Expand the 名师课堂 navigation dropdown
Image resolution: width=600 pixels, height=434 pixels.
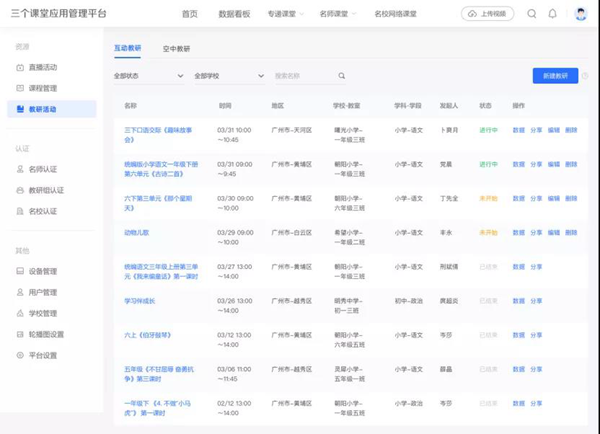coord(340,14)
